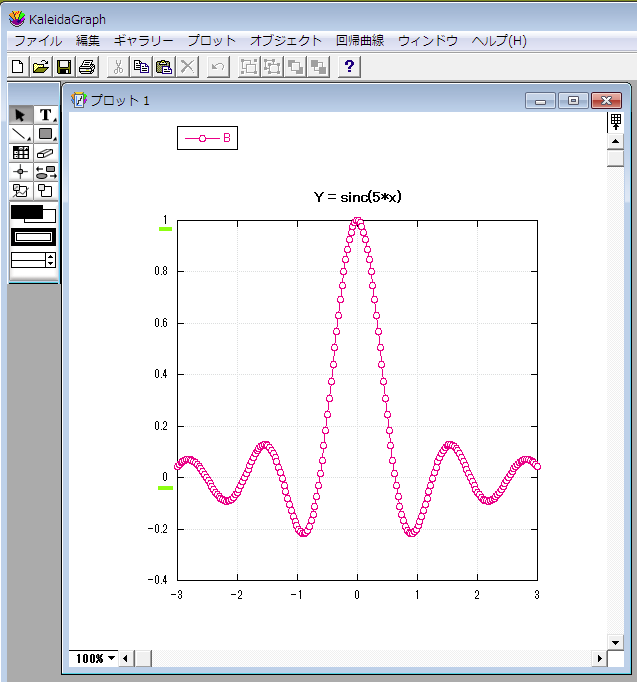
Task: Select the Table tool
Action: click(x=21, y=153)
